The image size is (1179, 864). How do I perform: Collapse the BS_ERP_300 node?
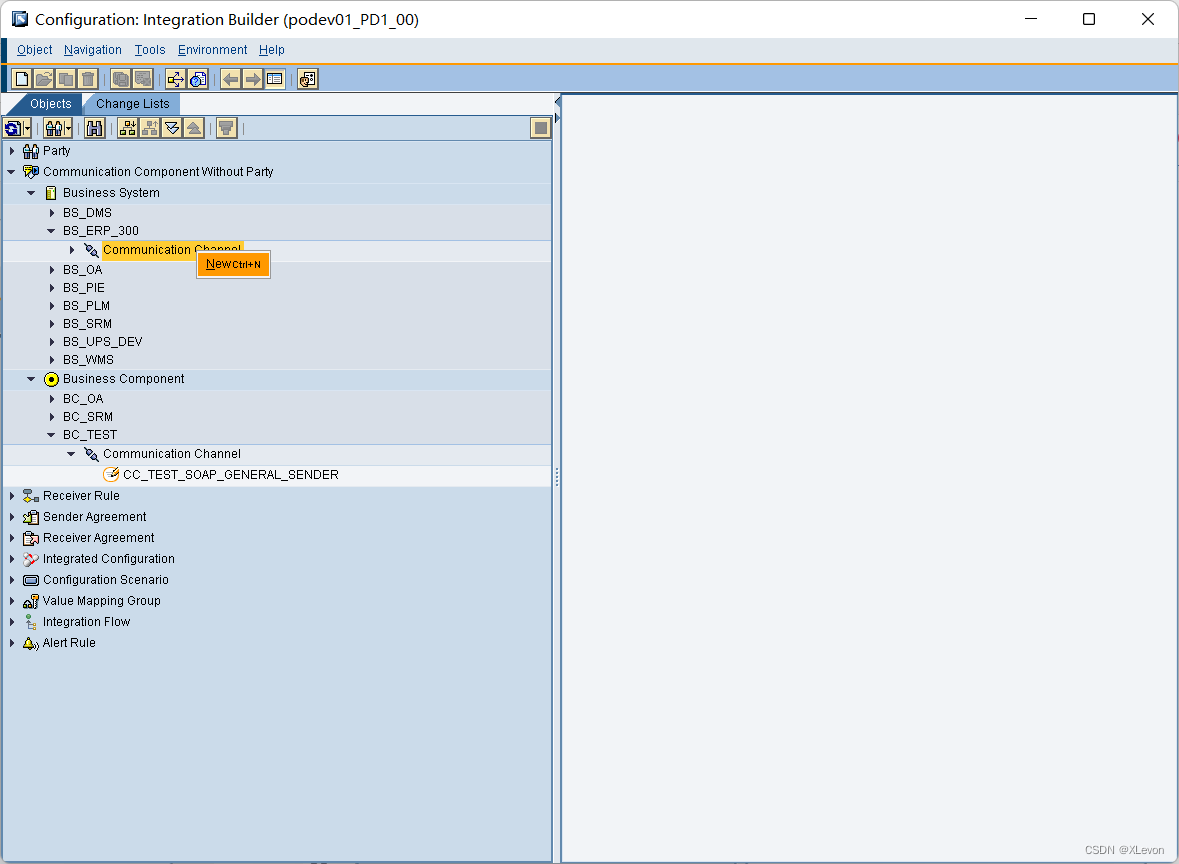tap(52, 231)
